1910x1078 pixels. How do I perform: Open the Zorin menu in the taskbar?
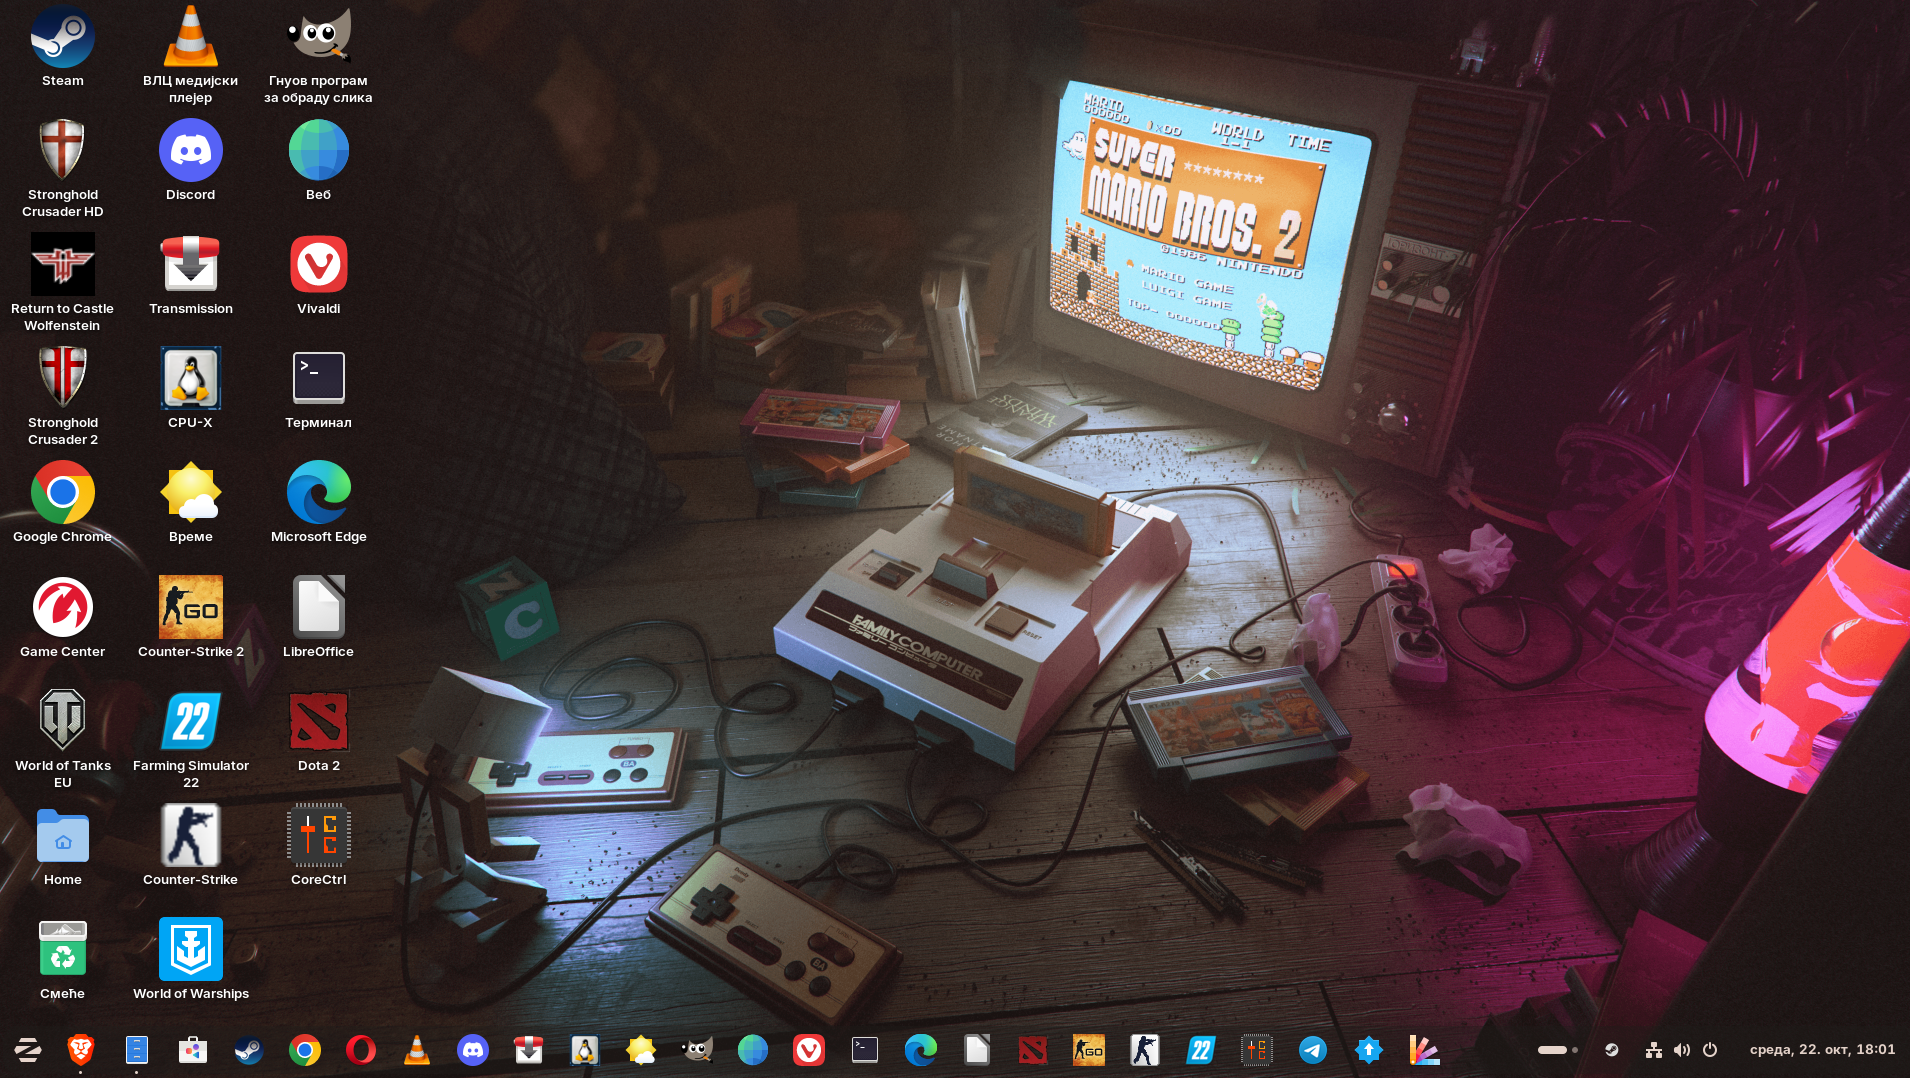(x=27, y=1049)
